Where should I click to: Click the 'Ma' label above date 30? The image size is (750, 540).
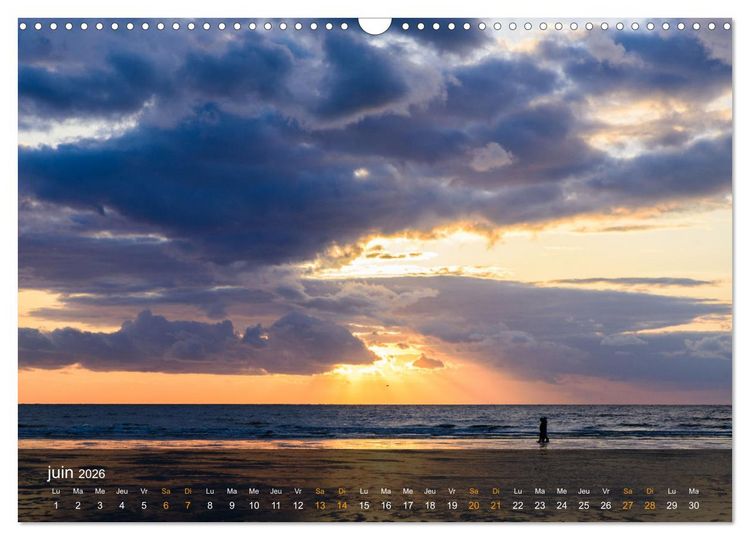point(694,491)
